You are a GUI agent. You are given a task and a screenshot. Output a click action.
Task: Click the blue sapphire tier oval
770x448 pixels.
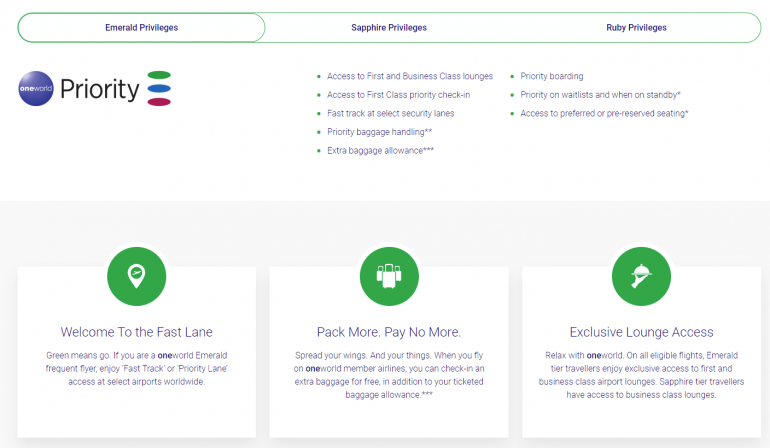point(159,89)
